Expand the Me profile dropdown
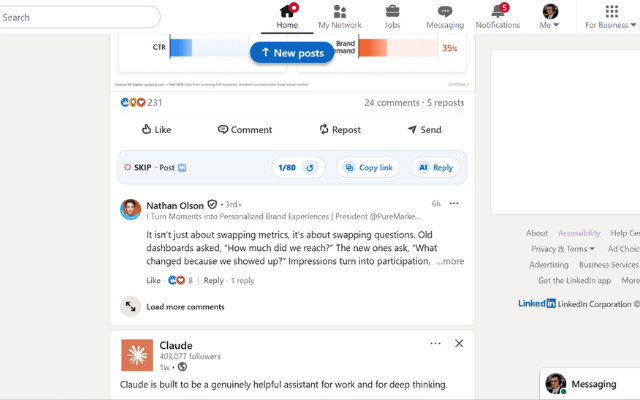Image resolution: width=640 pixels, height=400 pixels. [550, 16]
